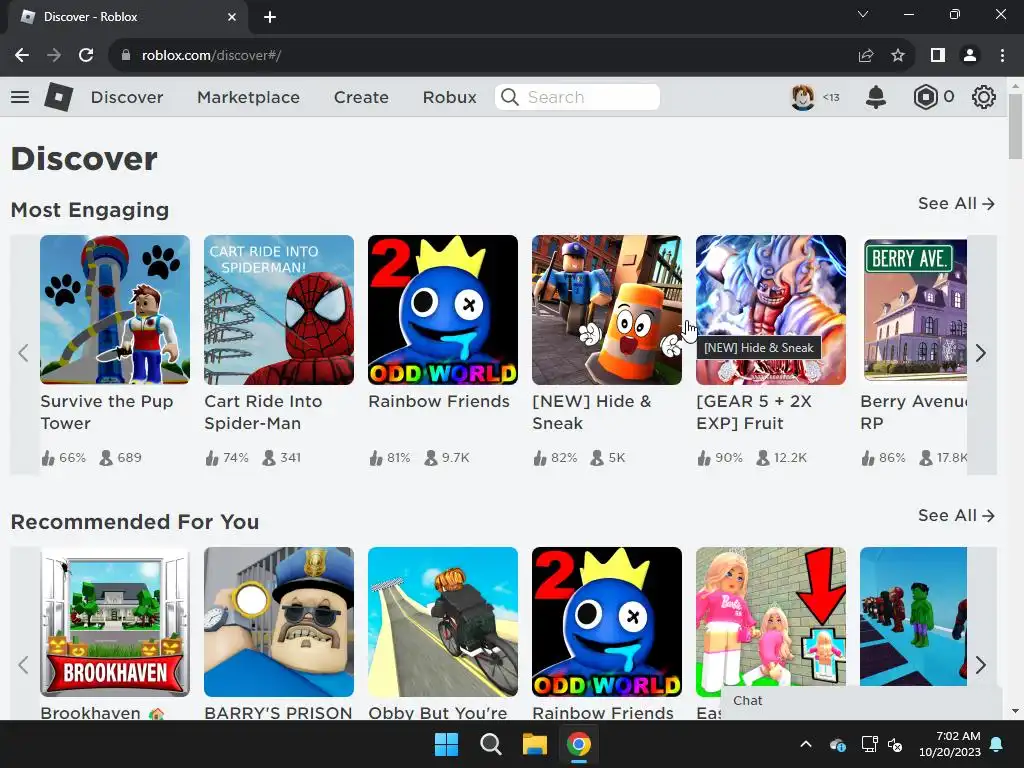The image size is (1024, 768).
Task: Close the Discover - Roblox tab
Action: pyautogui.click(x=232, y=17)
